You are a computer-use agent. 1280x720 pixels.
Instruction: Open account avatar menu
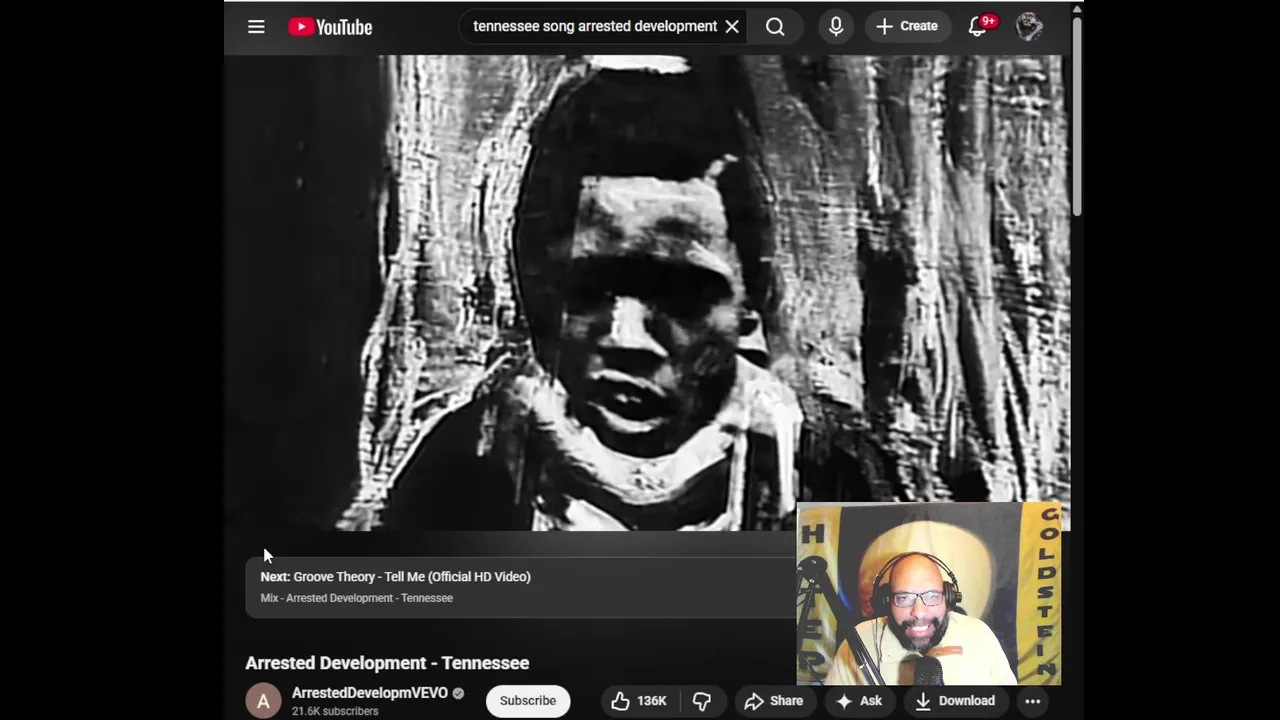click(1029, 26)
